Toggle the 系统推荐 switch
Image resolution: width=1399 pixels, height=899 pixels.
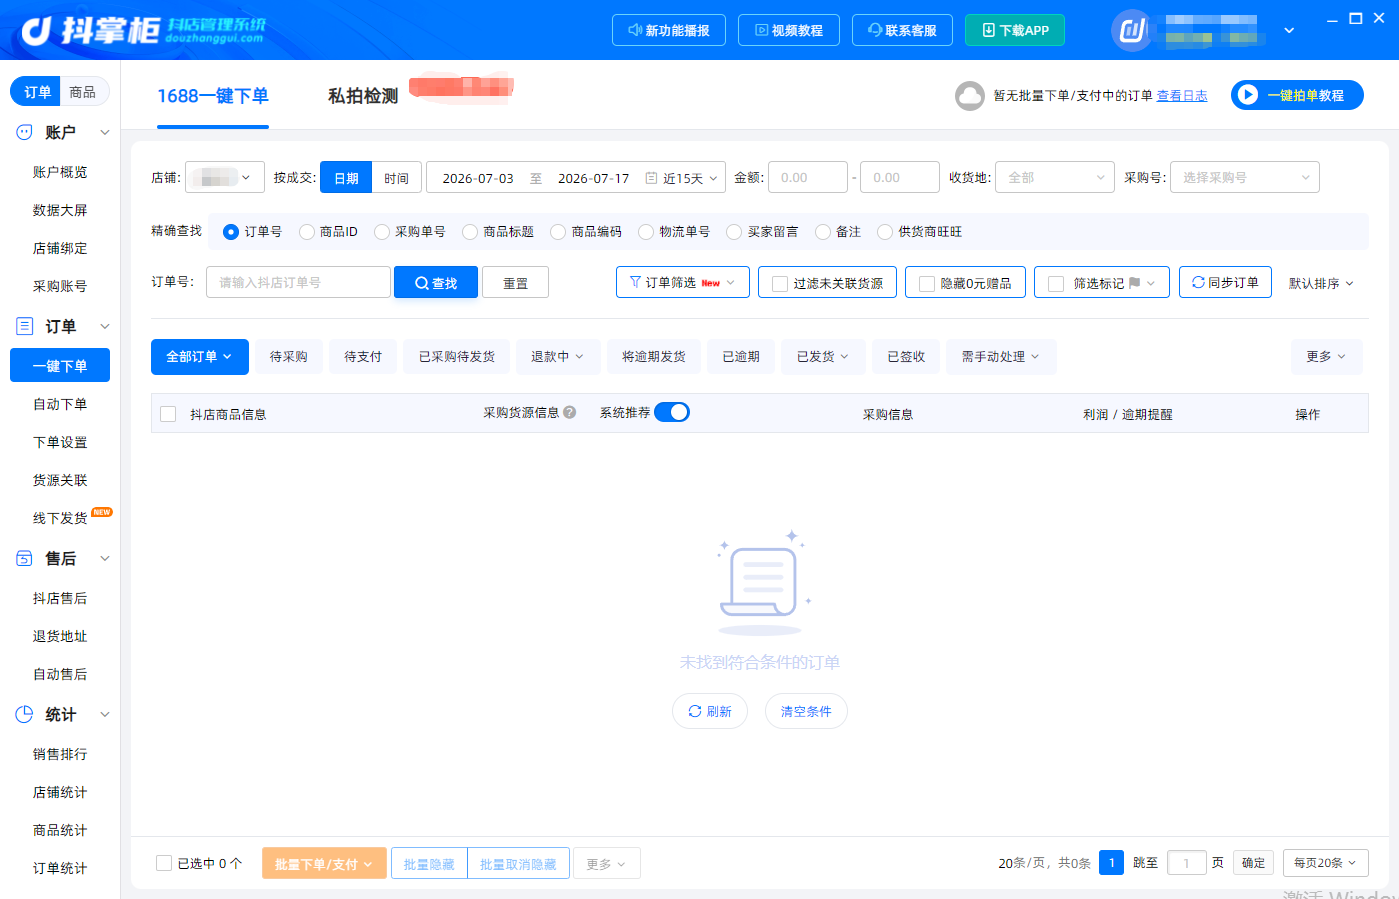pos(672,412)
